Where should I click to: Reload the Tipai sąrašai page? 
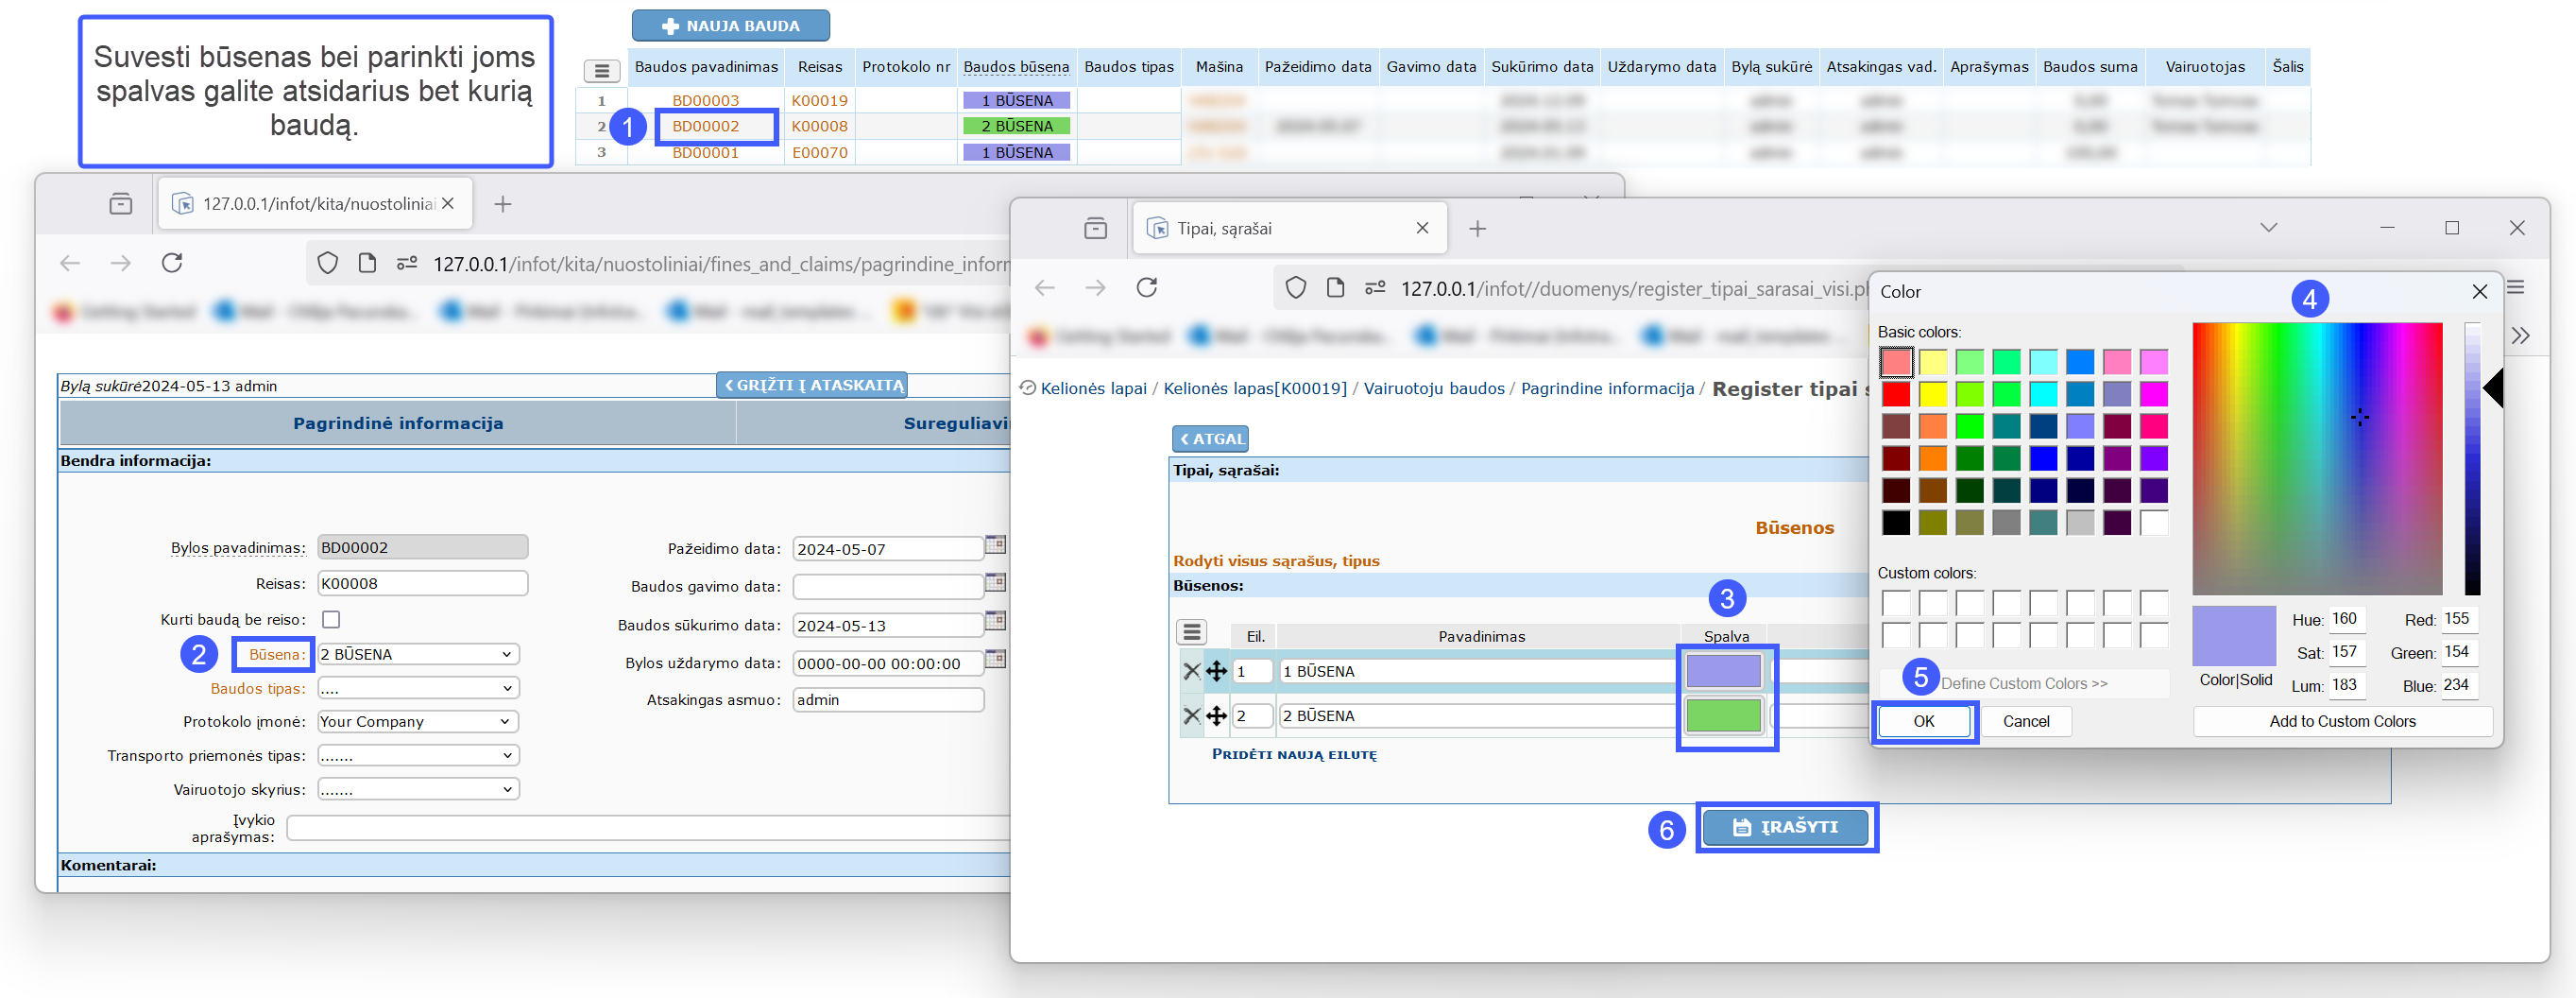pos(1147,288)
